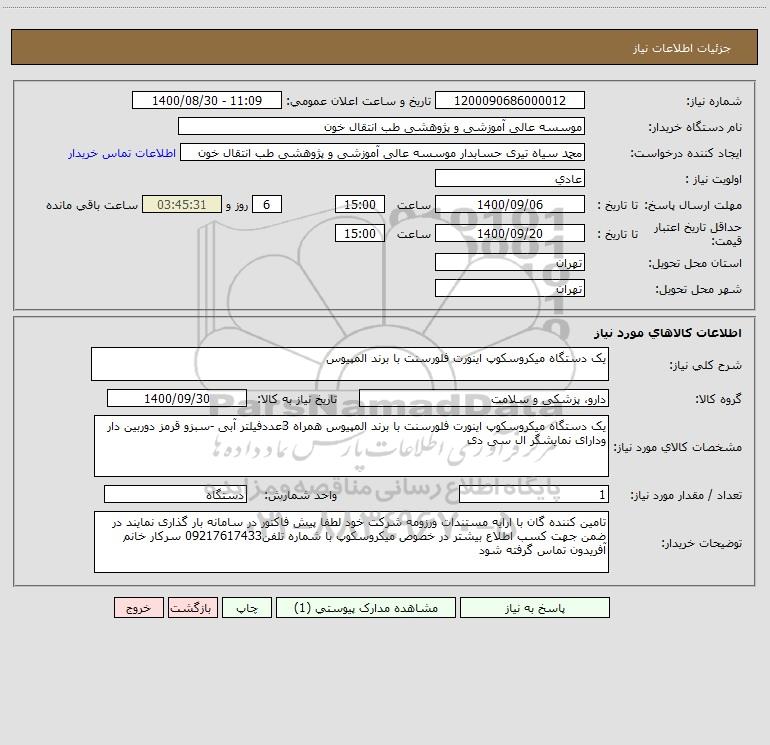Open مشاهده مدارک پیوستی (1) button
This screenshot has width=770, height=745.
366,608
